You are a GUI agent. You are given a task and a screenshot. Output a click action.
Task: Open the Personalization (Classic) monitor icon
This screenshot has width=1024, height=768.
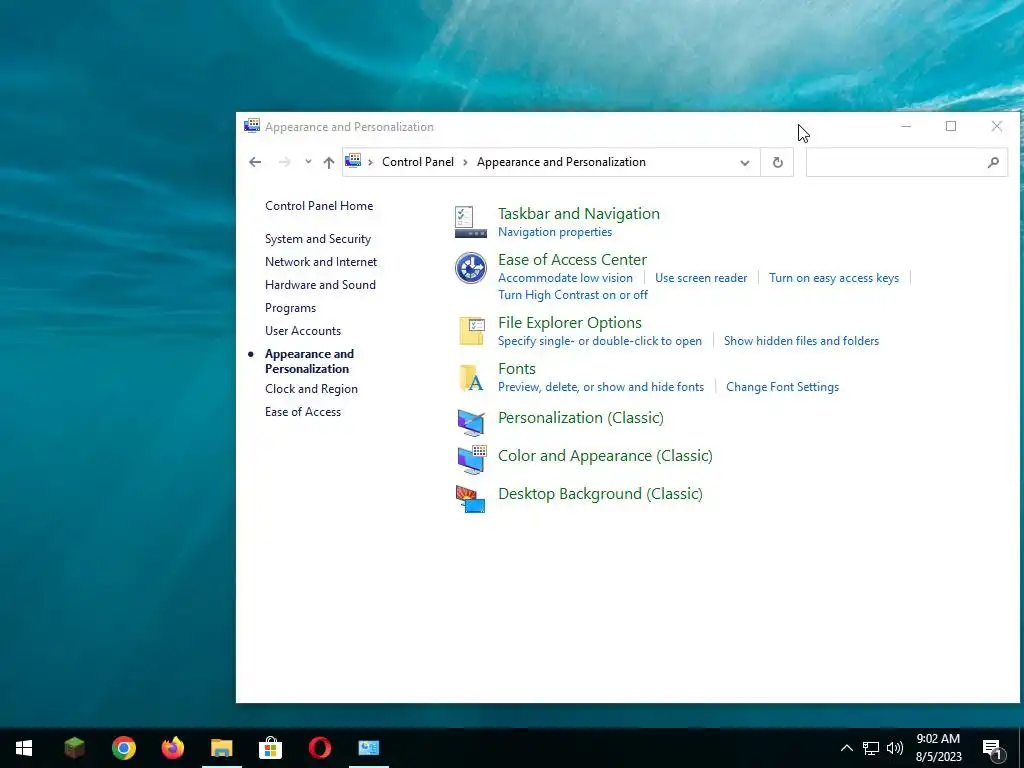coord(471,423)
